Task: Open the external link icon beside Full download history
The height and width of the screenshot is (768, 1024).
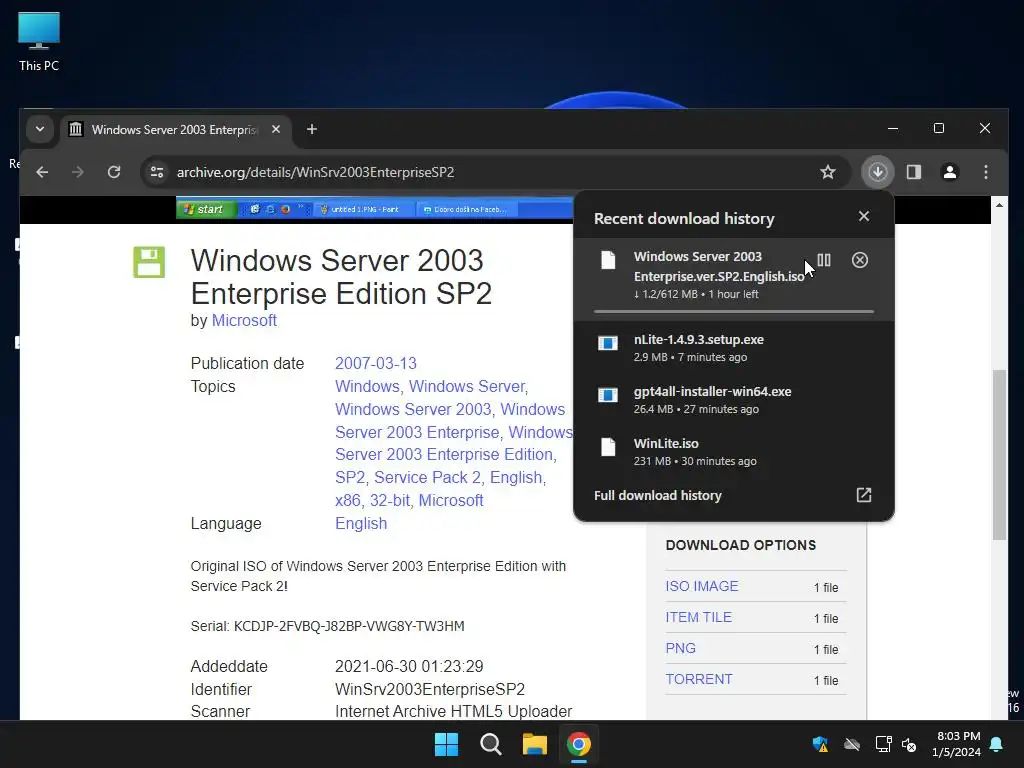Action: pyautogui.click(x=864, y=495)
